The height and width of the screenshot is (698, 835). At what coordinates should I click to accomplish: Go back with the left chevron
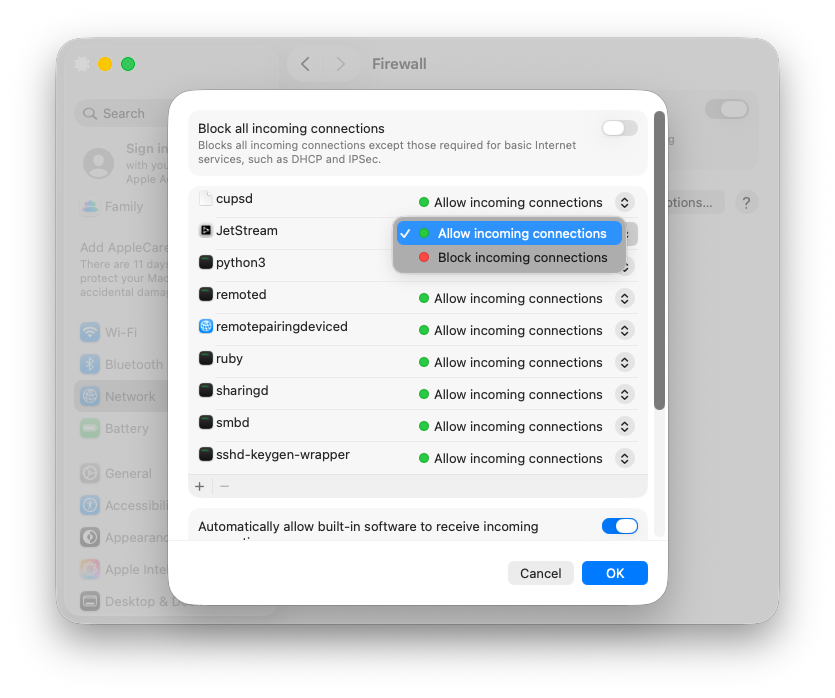[x=305, y=64]
